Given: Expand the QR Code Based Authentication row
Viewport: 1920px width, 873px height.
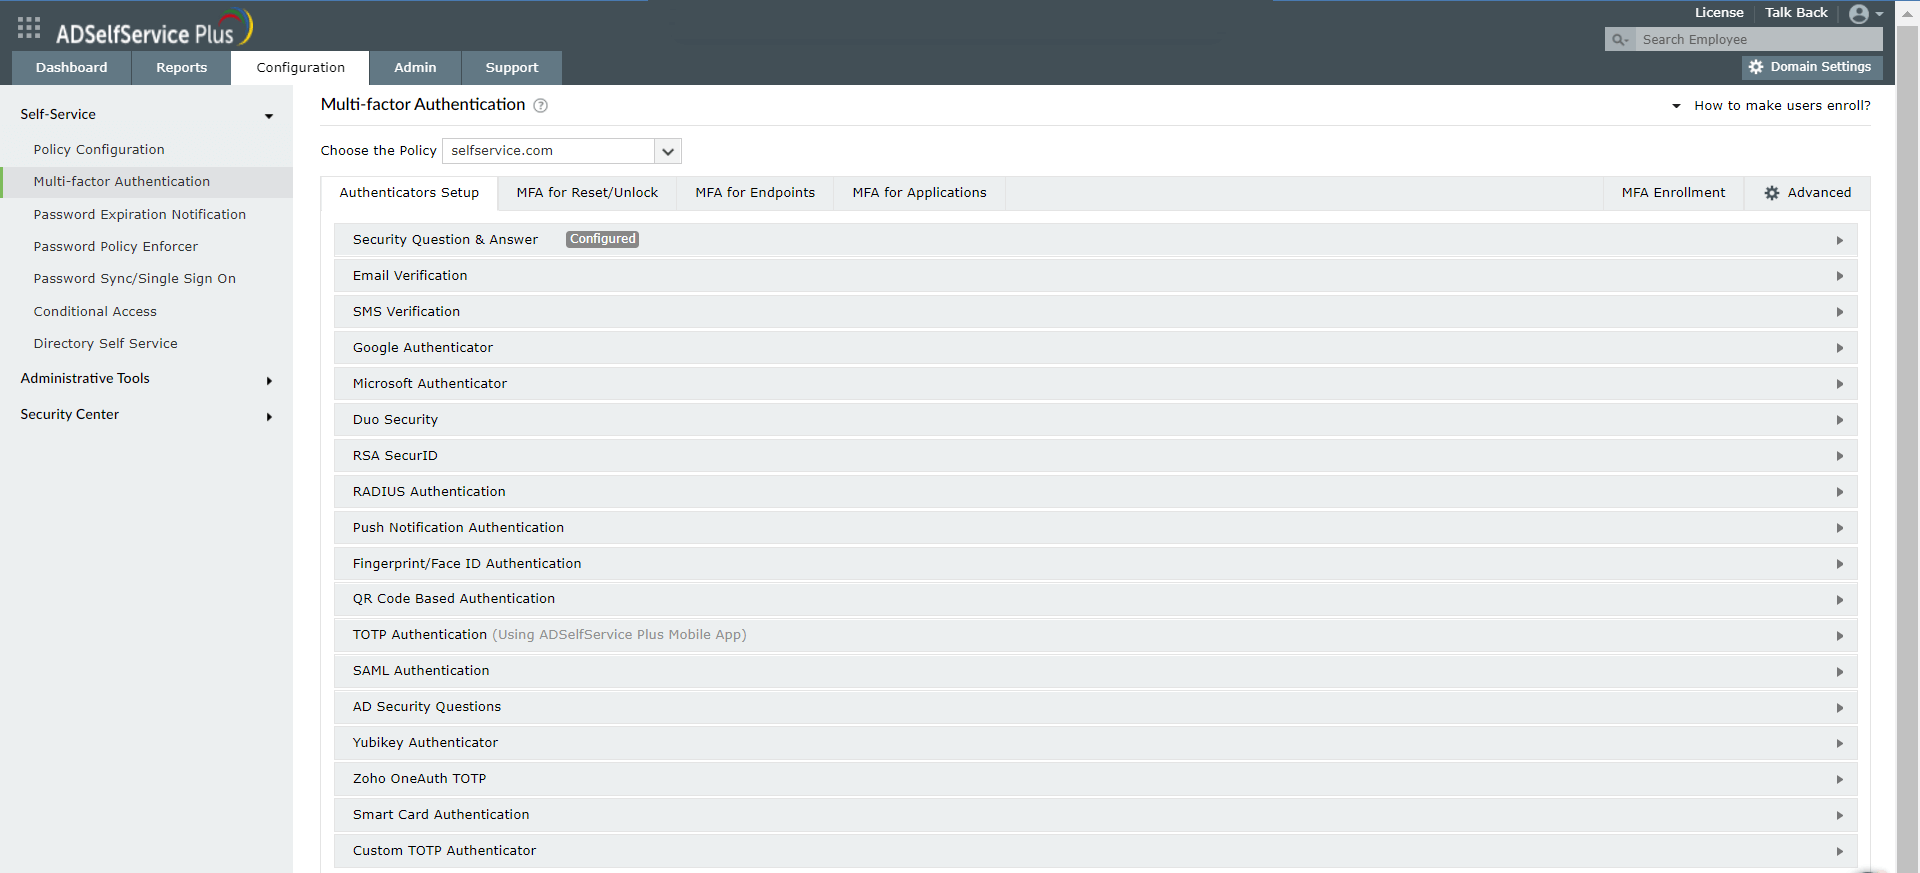Looking at the screenshot, I should (1096, 599).
